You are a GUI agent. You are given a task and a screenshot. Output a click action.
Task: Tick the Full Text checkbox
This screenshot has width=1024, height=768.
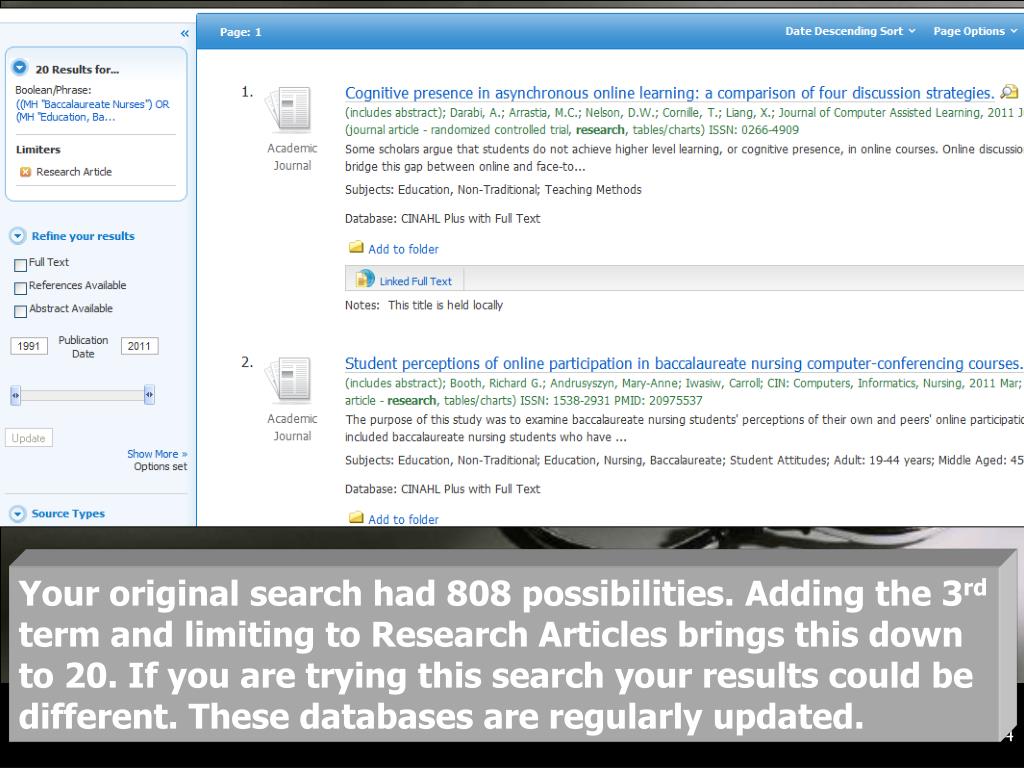20,264
